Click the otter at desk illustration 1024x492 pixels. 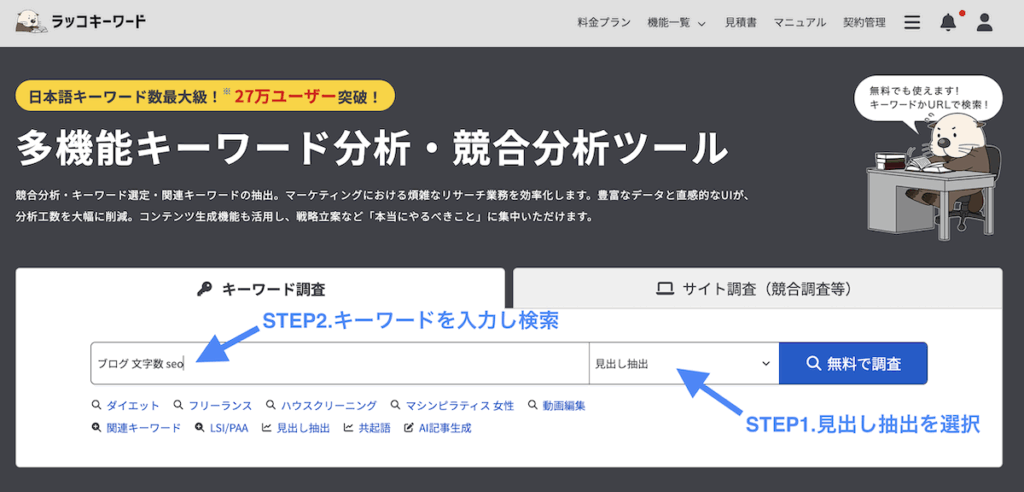(934, 178)
